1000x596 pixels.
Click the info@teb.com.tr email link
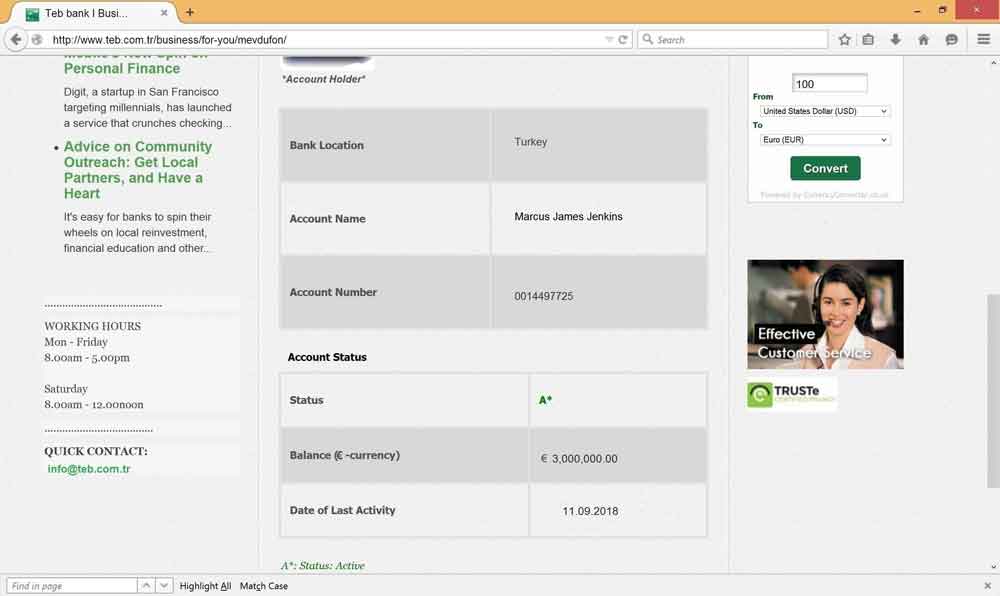coord(89,469)
